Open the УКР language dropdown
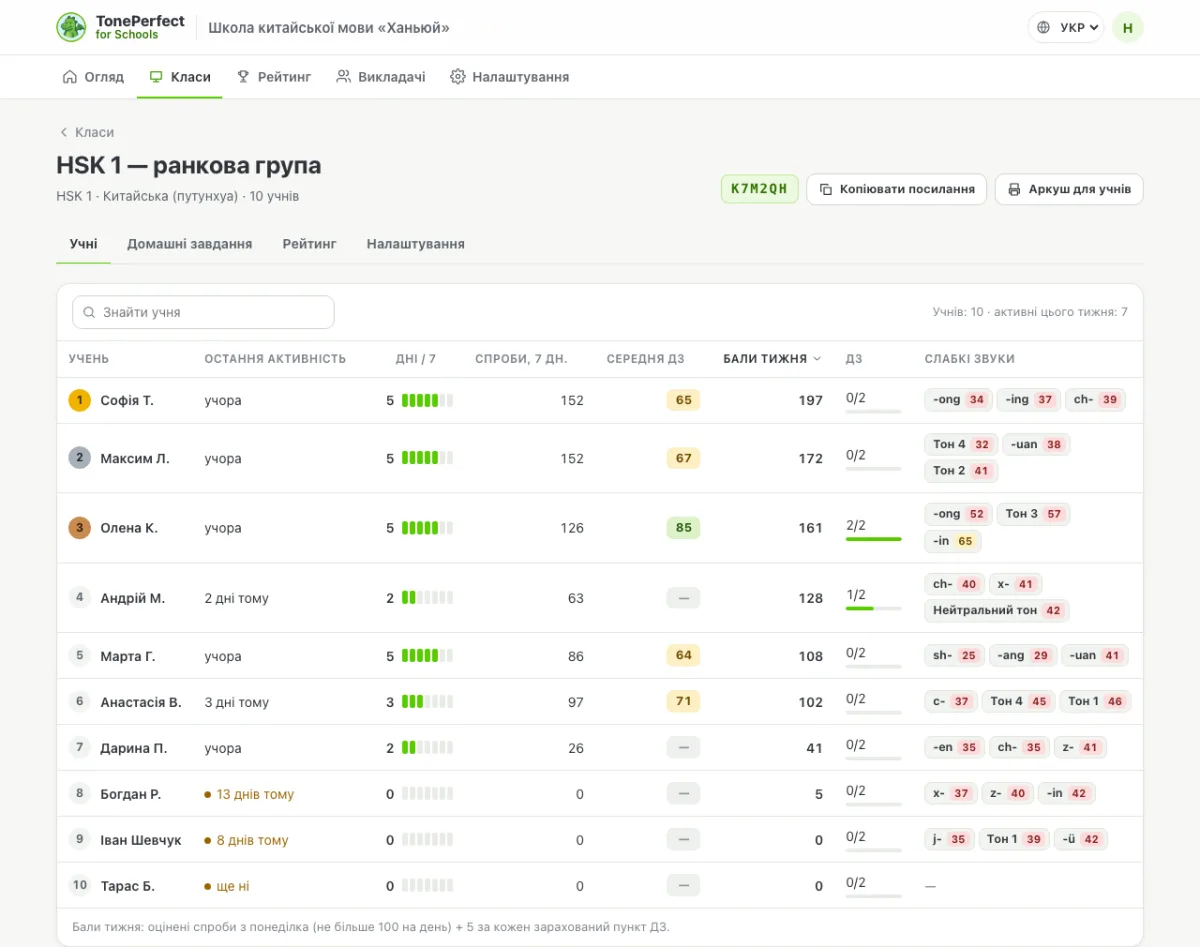This screenshot has width=1200, height=947. pos(1066,28)
